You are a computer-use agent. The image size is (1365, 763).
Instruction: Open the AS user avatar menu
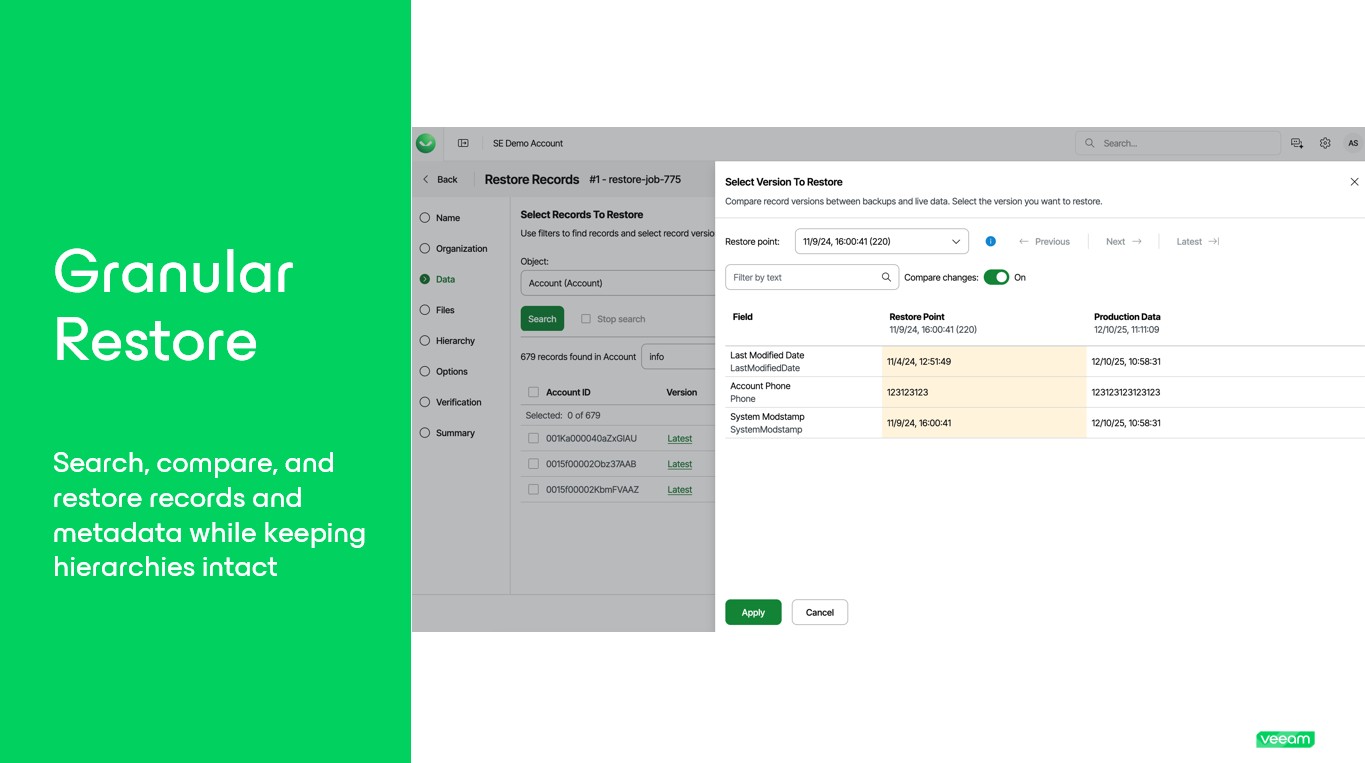click(x=1353, y=143)
